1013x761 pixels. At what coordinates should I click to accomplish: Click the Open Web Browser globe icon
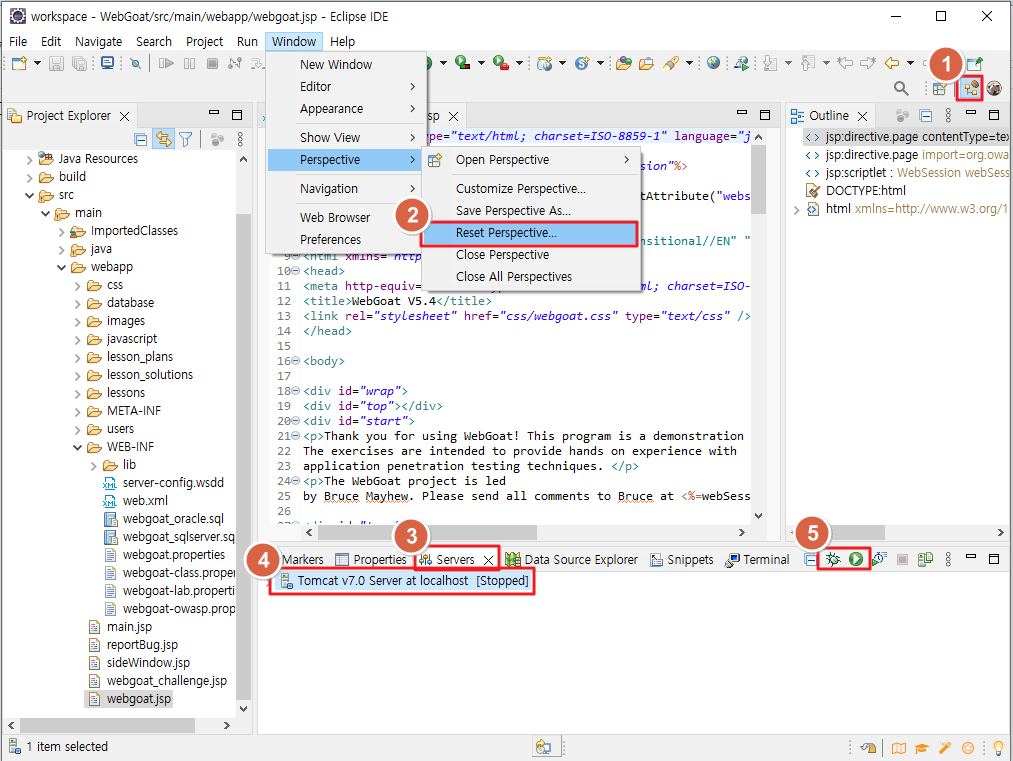tap(713, 63)
